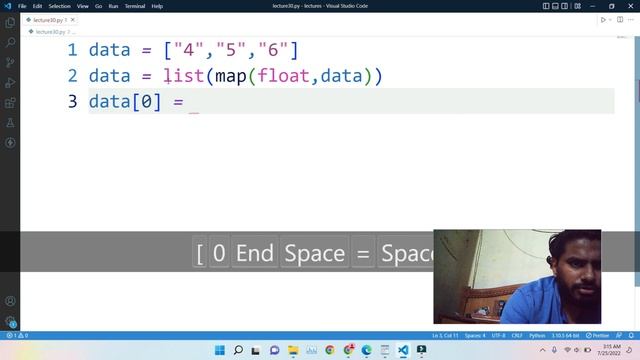This screenshot has width=640, height=360.
Task: Open the Search view in activity bar
Action: 10,42
